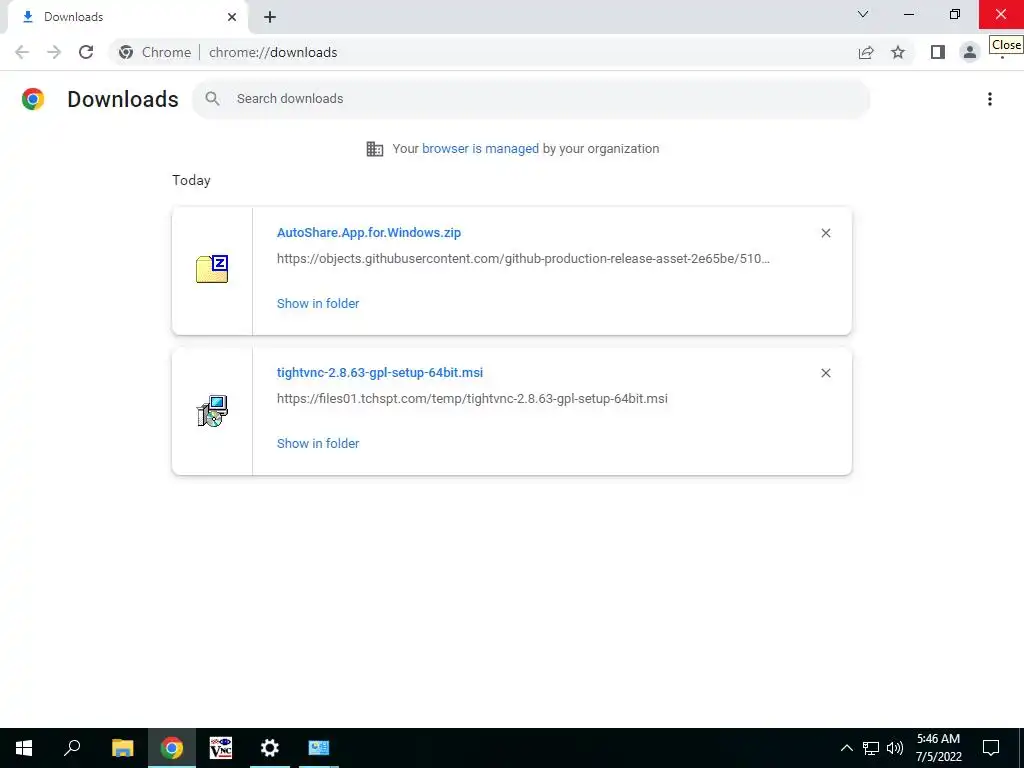
Task: Click the Chrome site info icon in address bar
Action: click(x=126, y=52)
